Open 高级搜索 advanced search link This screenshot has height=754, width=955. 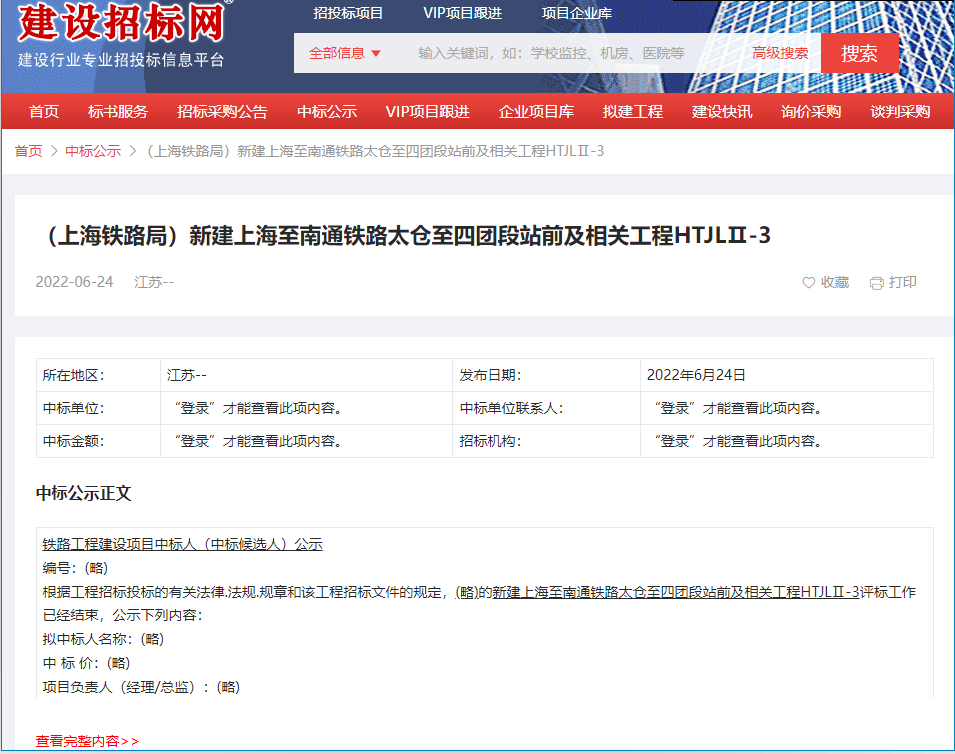[780, 53]
